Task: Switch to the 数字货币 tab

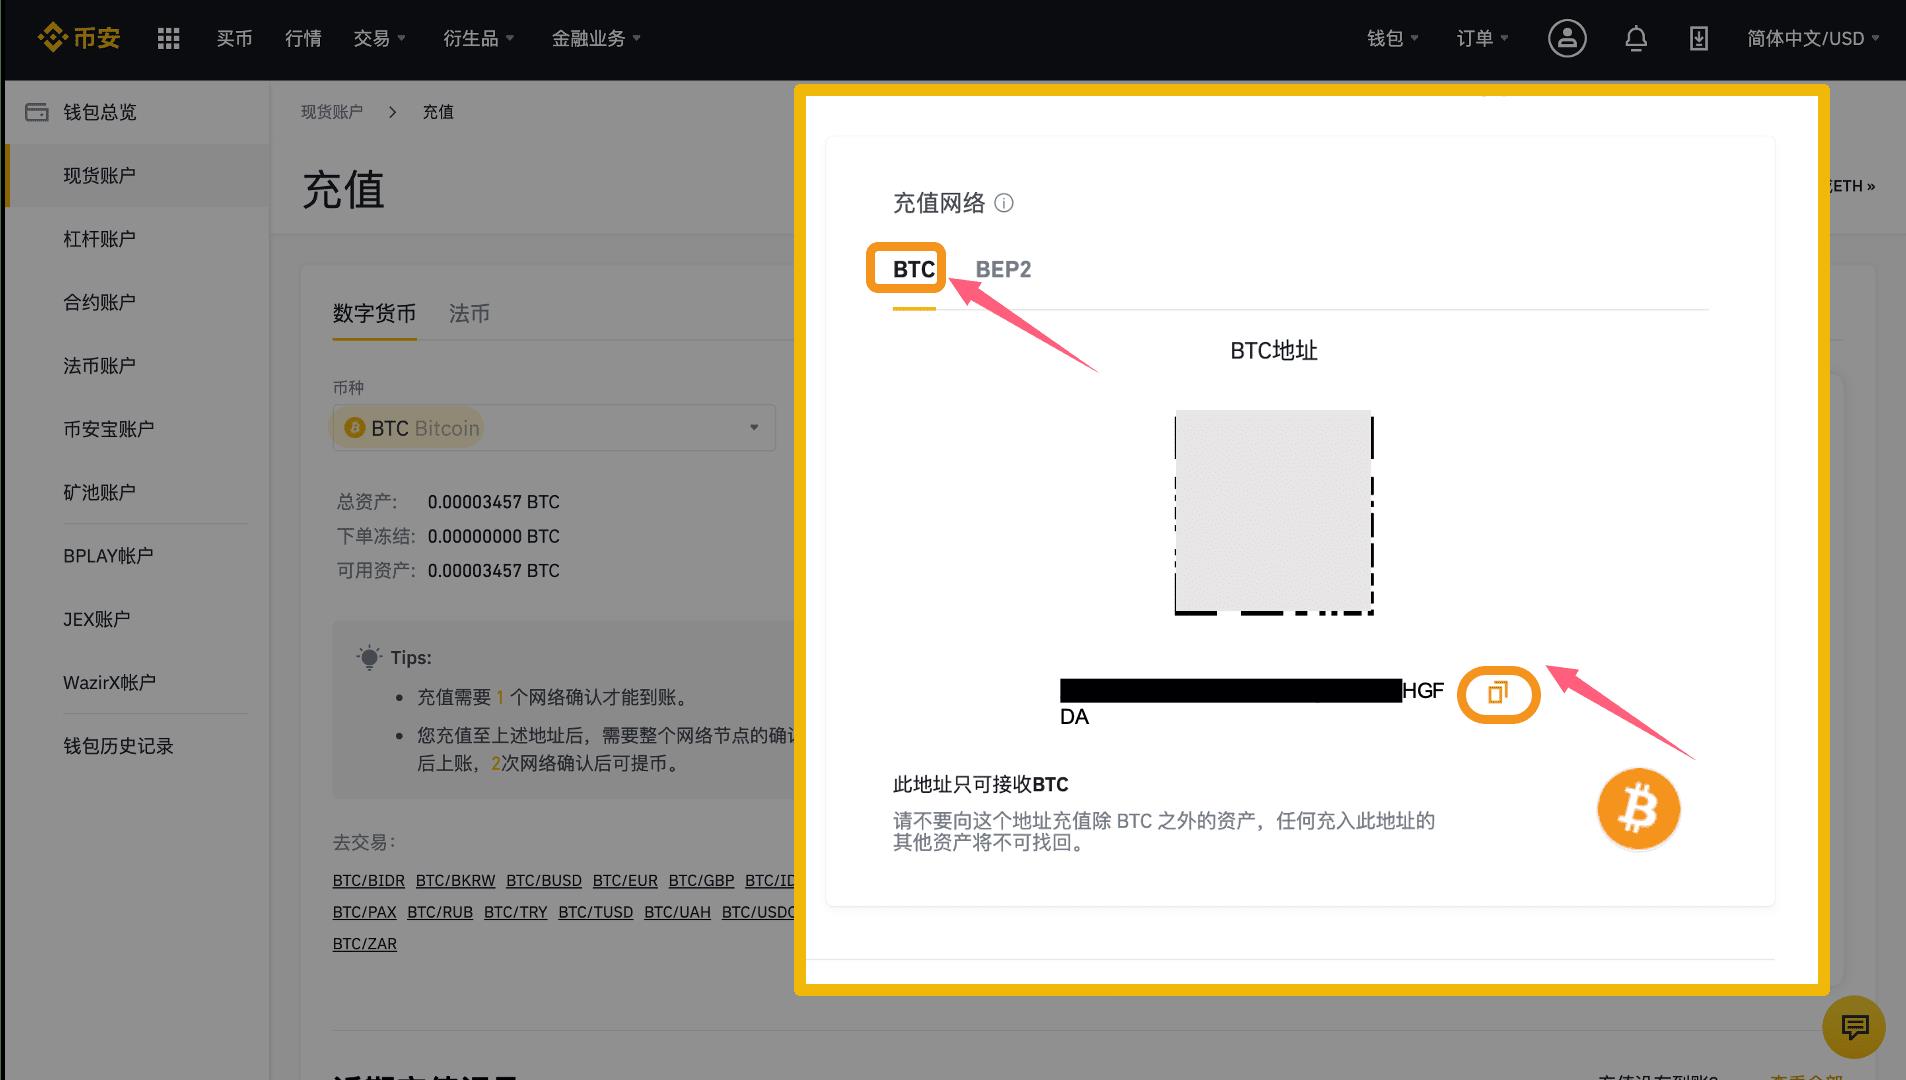Action: coord(374,313)
